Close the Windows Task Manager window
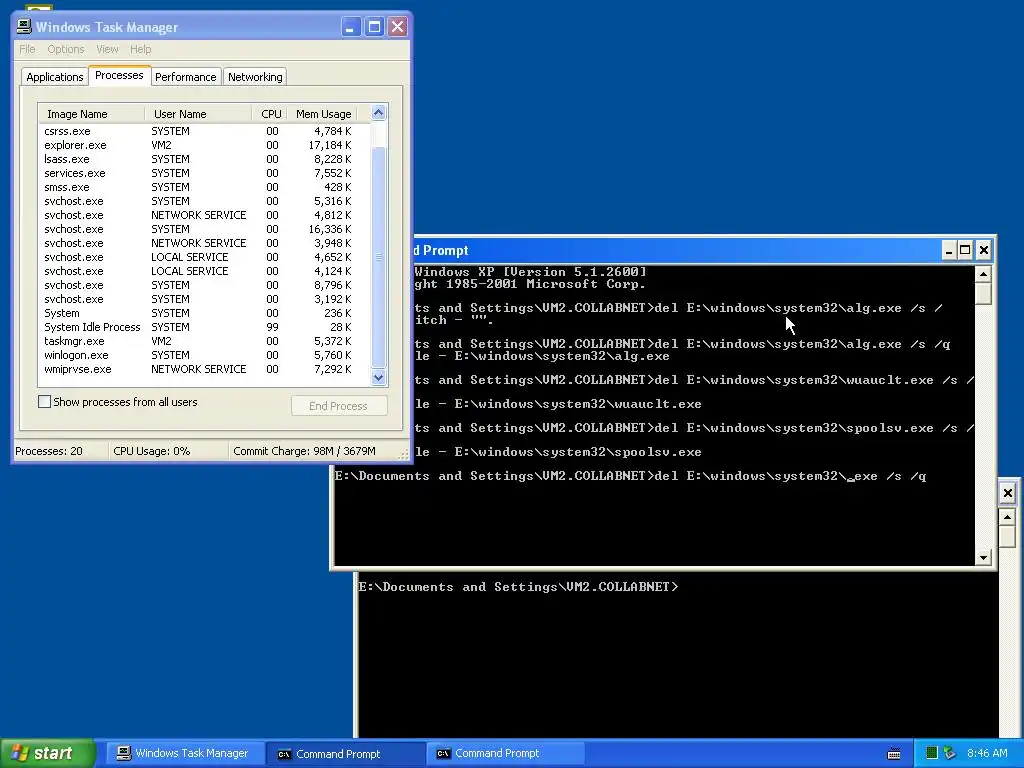The image size is (1024, 768). [x=397, y=27]
